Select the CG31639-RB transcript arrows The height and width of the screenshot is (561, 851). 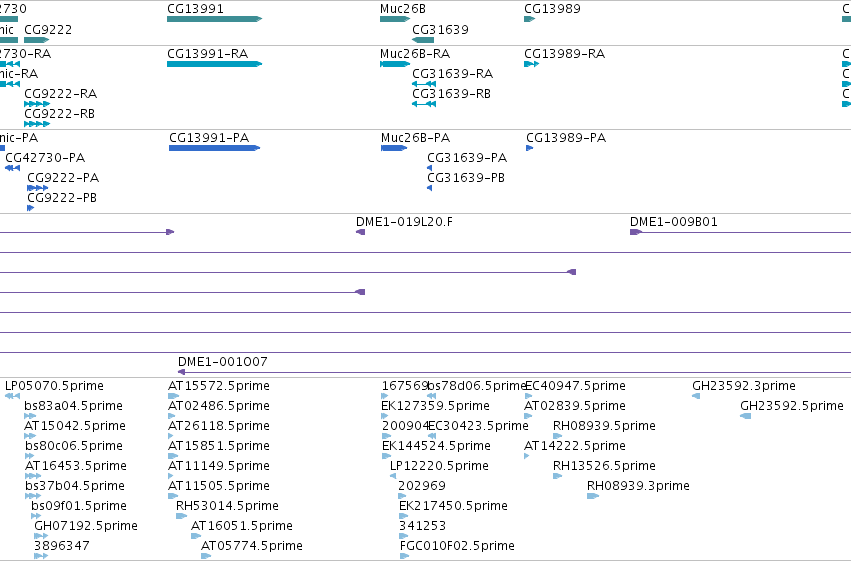424,104
